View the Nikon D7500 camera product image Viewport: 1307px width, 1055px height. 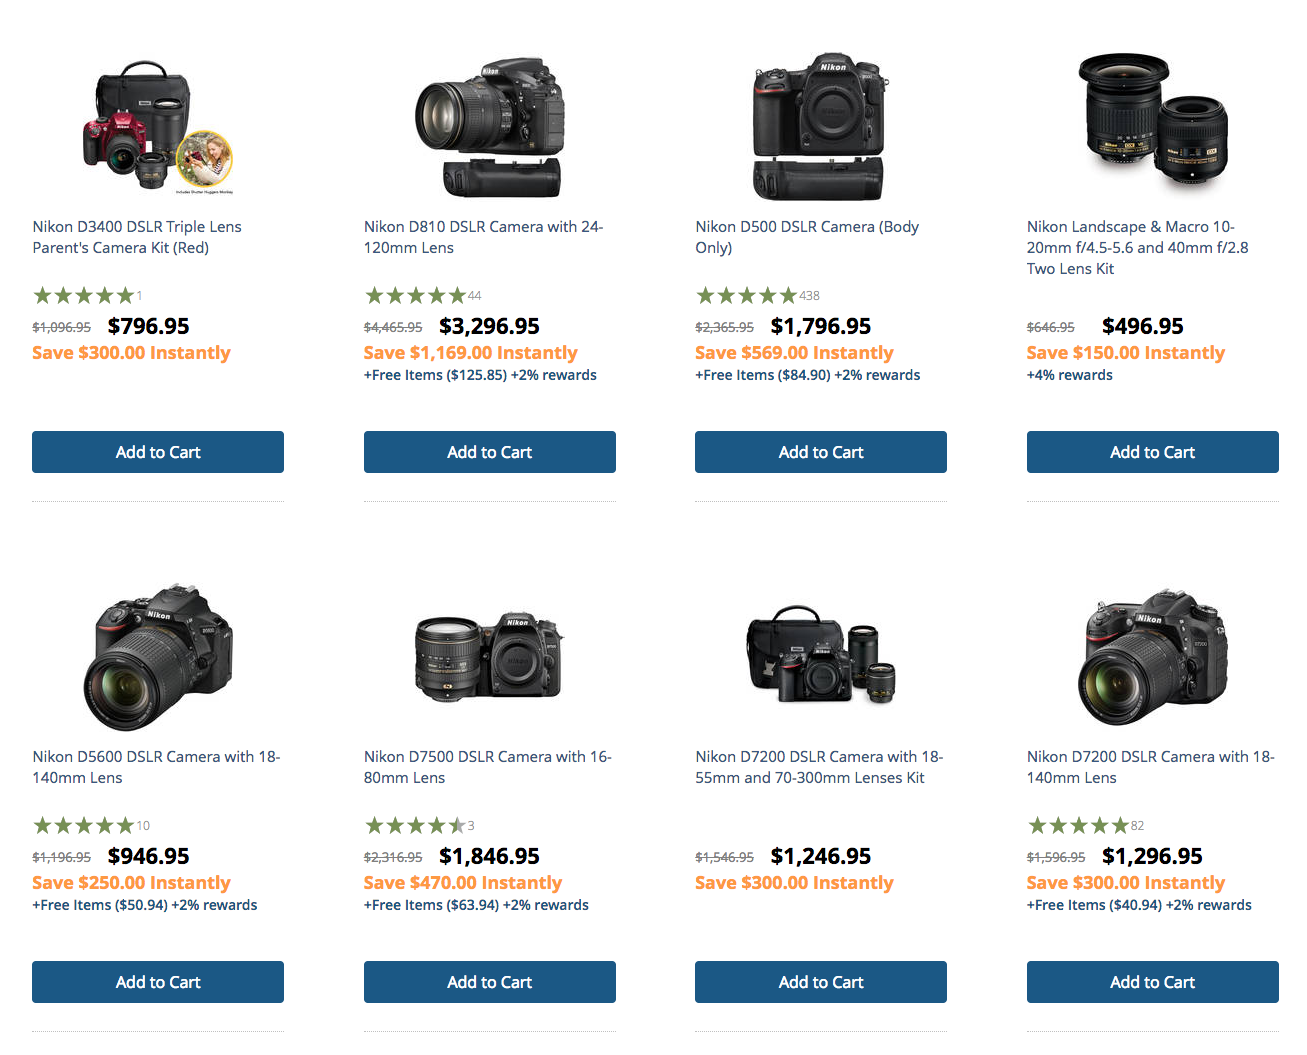point(489,656)
